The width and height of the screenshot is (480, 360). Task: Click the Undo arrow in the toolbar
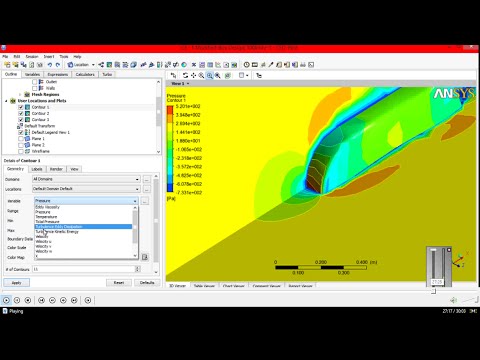50,65
